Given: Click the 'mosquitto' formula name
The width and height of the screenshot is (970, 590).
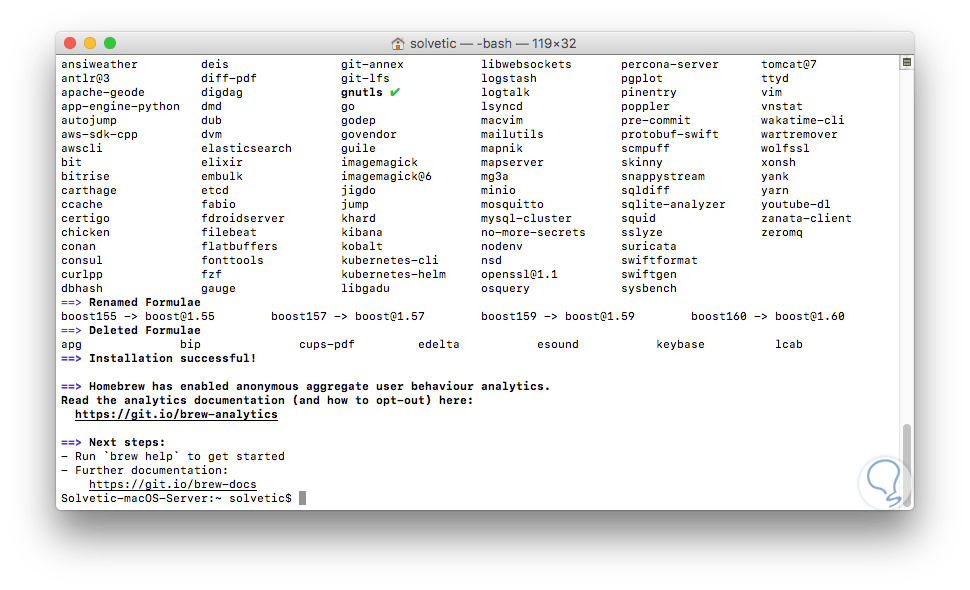Looking at the screenshot, I should [512, 204].
